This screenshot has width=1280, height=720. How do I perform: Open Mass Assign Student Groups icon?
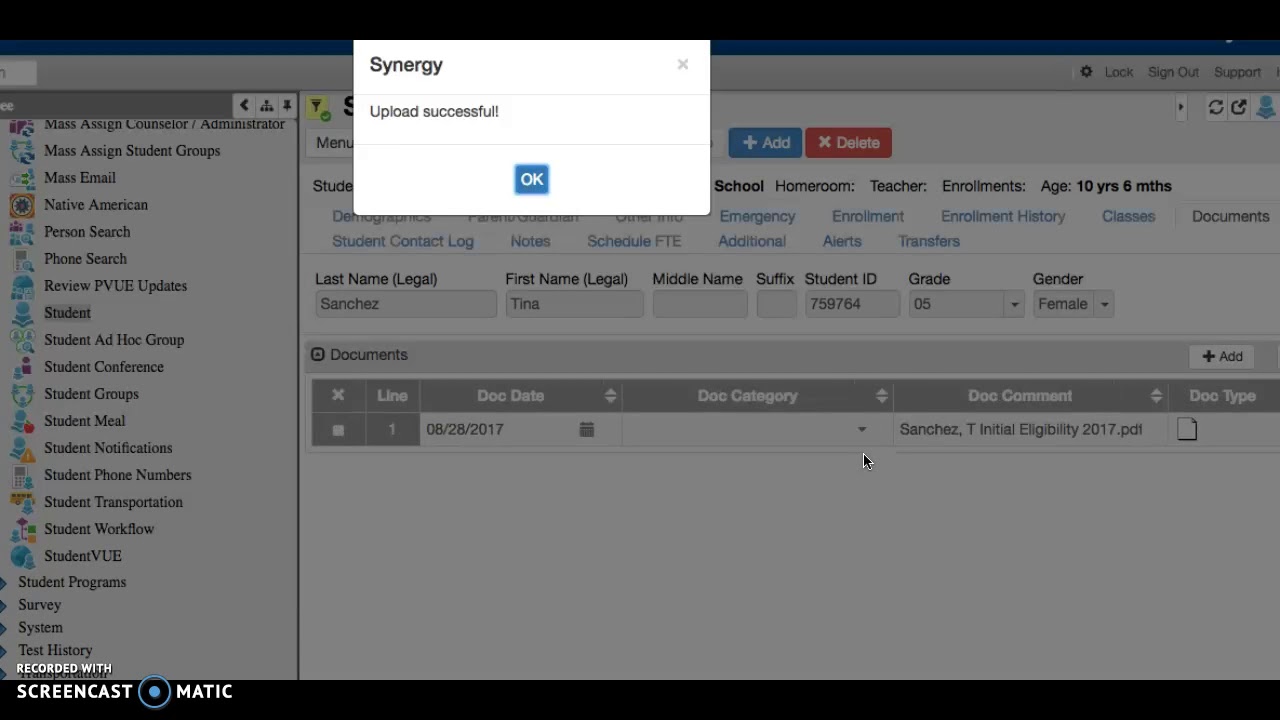22,151
